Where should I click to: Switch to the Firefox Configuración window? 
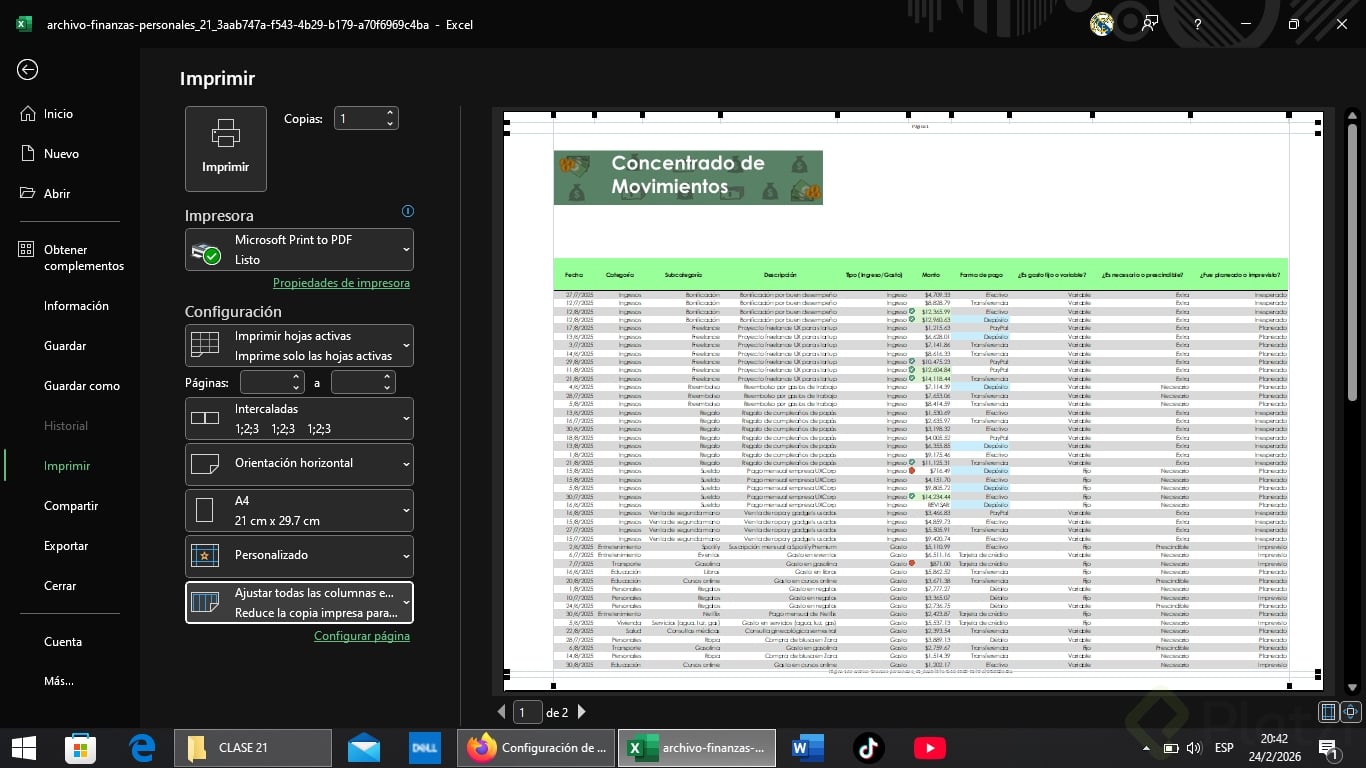[x=536, y=748]
